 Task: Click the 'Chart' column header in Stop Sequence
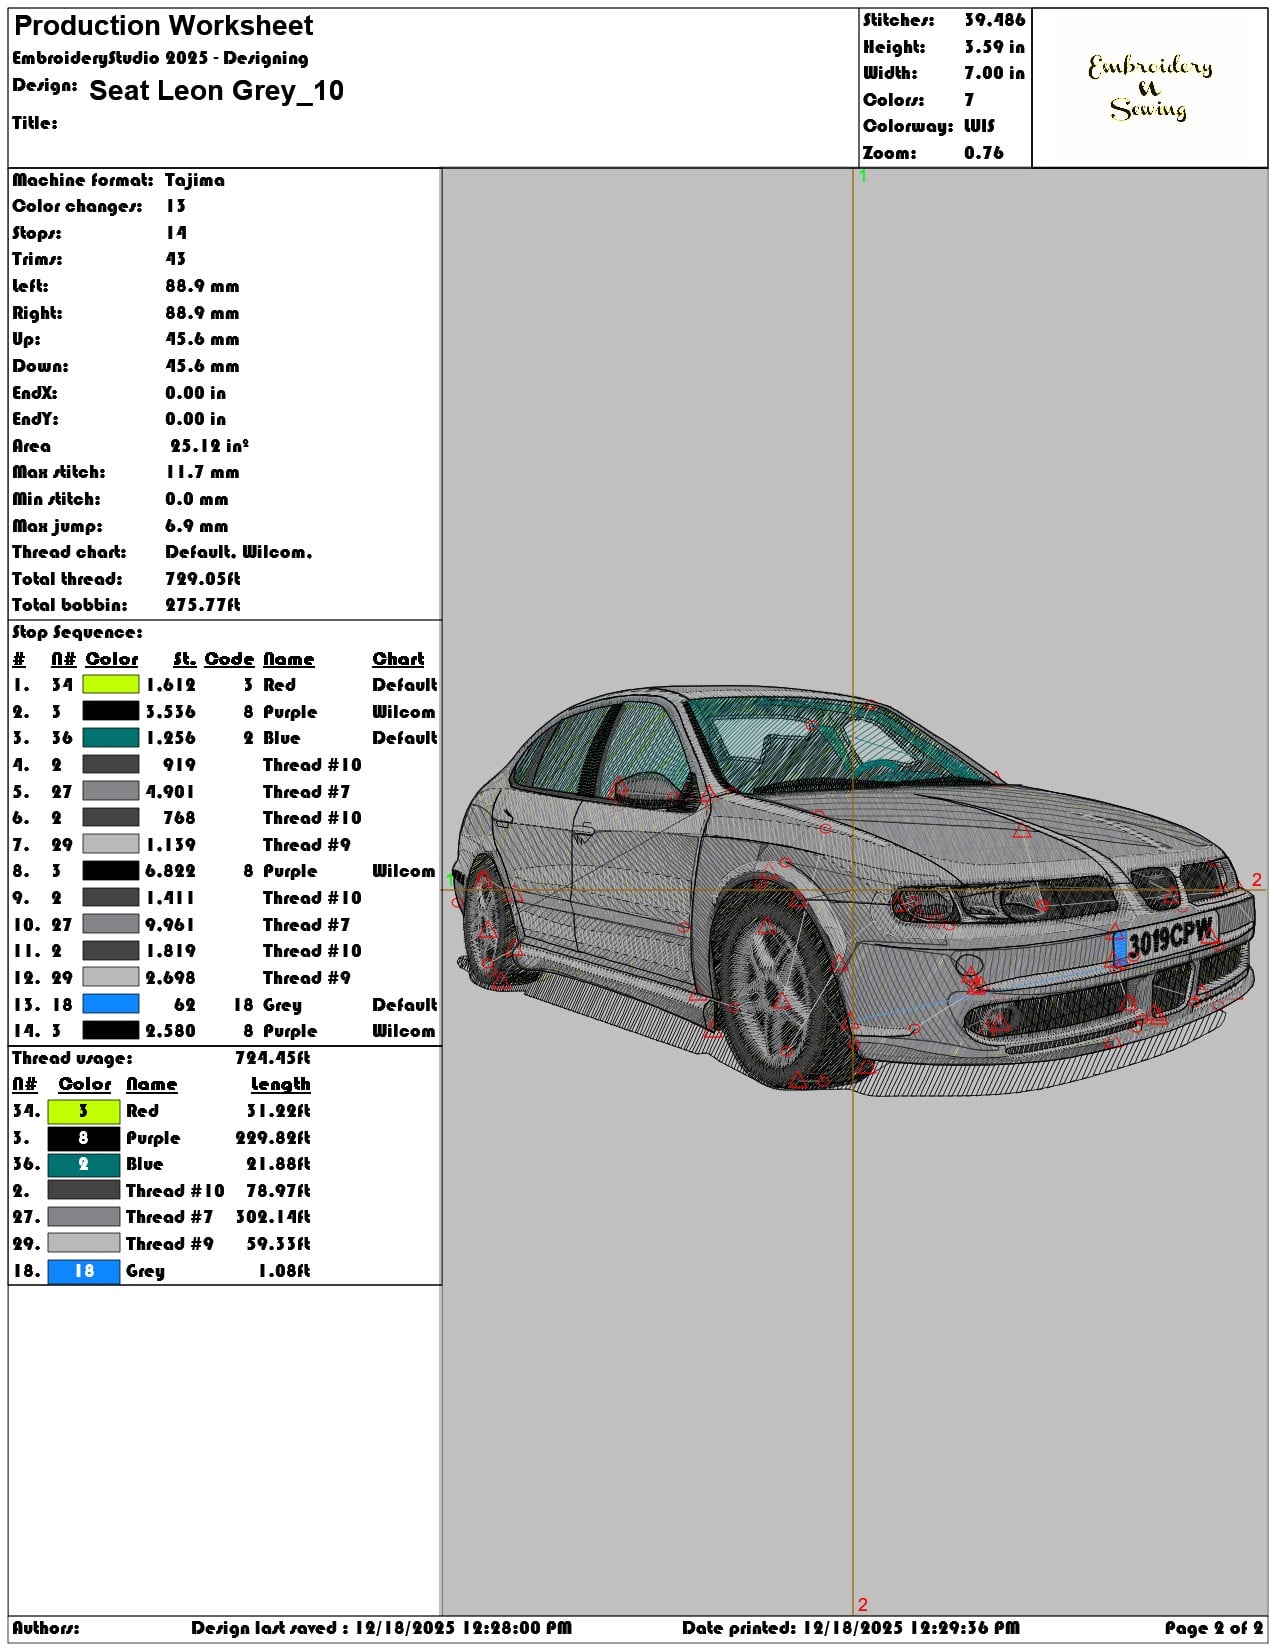398,659
